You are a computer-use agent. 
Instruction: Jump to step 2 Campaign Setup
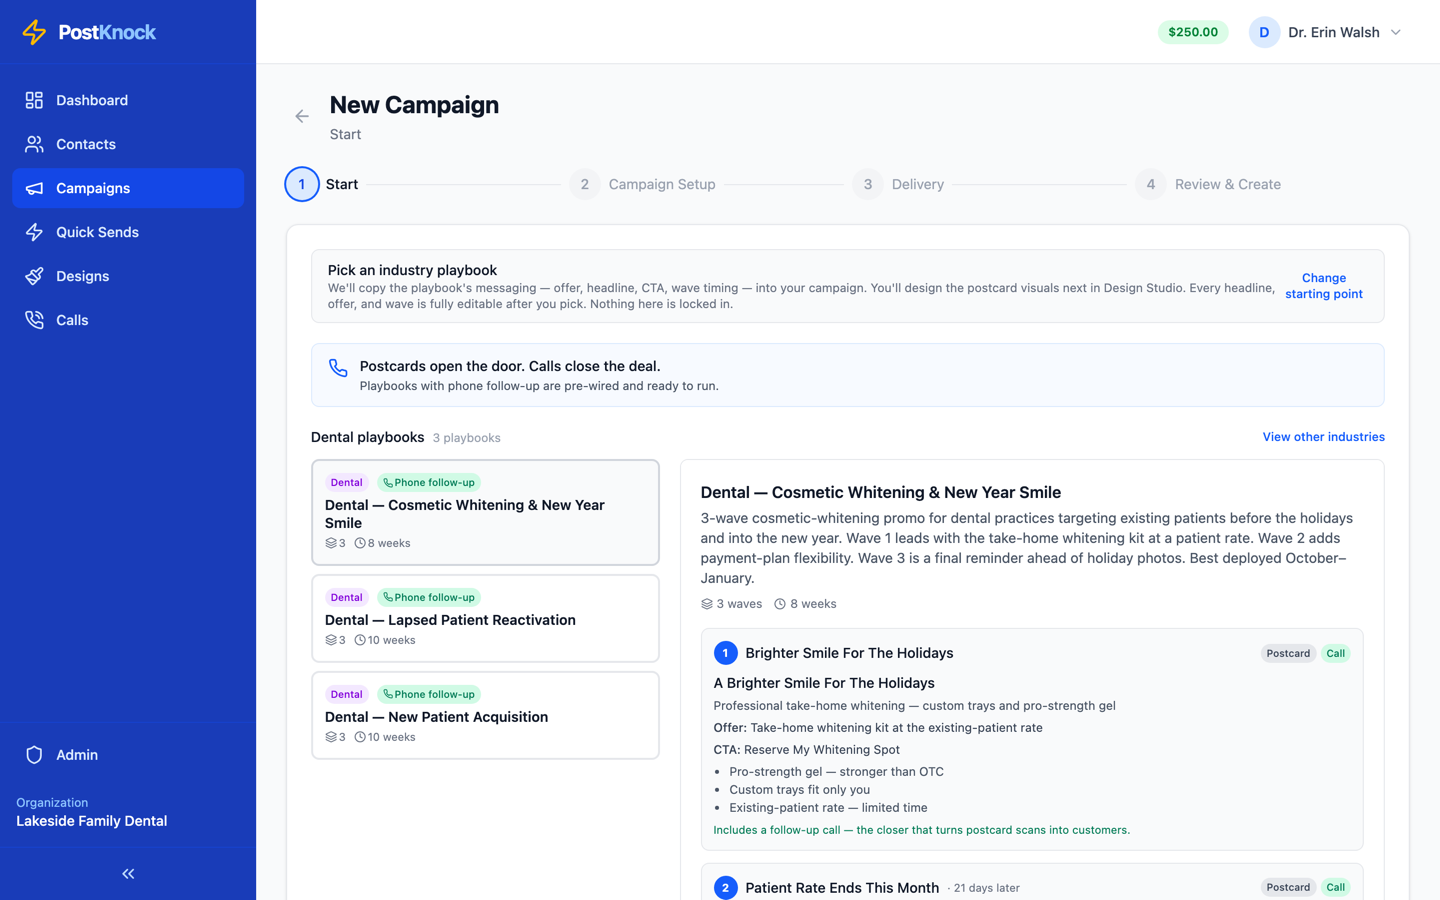643,184
